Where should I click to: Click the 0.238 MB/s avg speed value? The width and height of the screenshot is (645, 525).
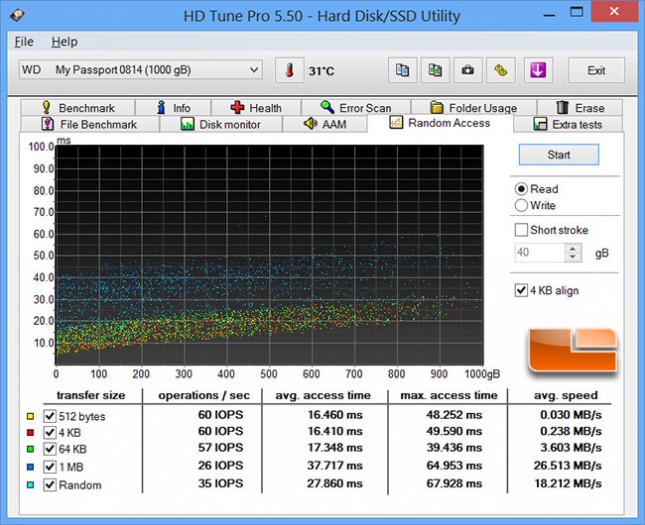tap(571, 431)
